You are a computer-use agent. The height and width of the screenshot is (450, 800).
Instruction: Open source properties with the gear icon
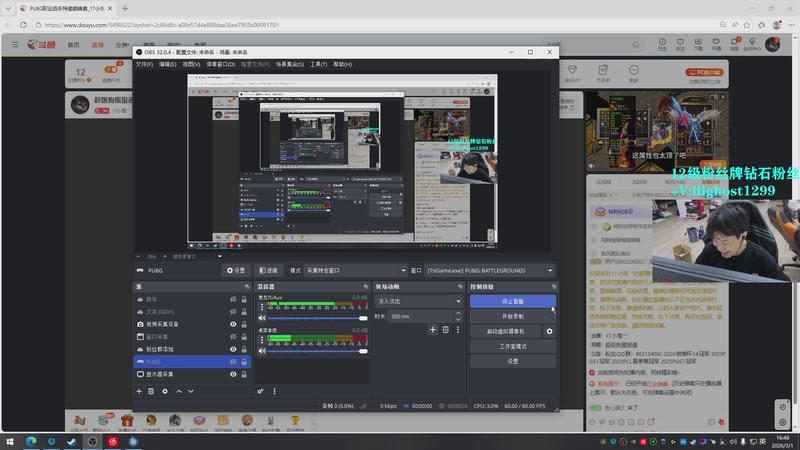pos(165,391)
